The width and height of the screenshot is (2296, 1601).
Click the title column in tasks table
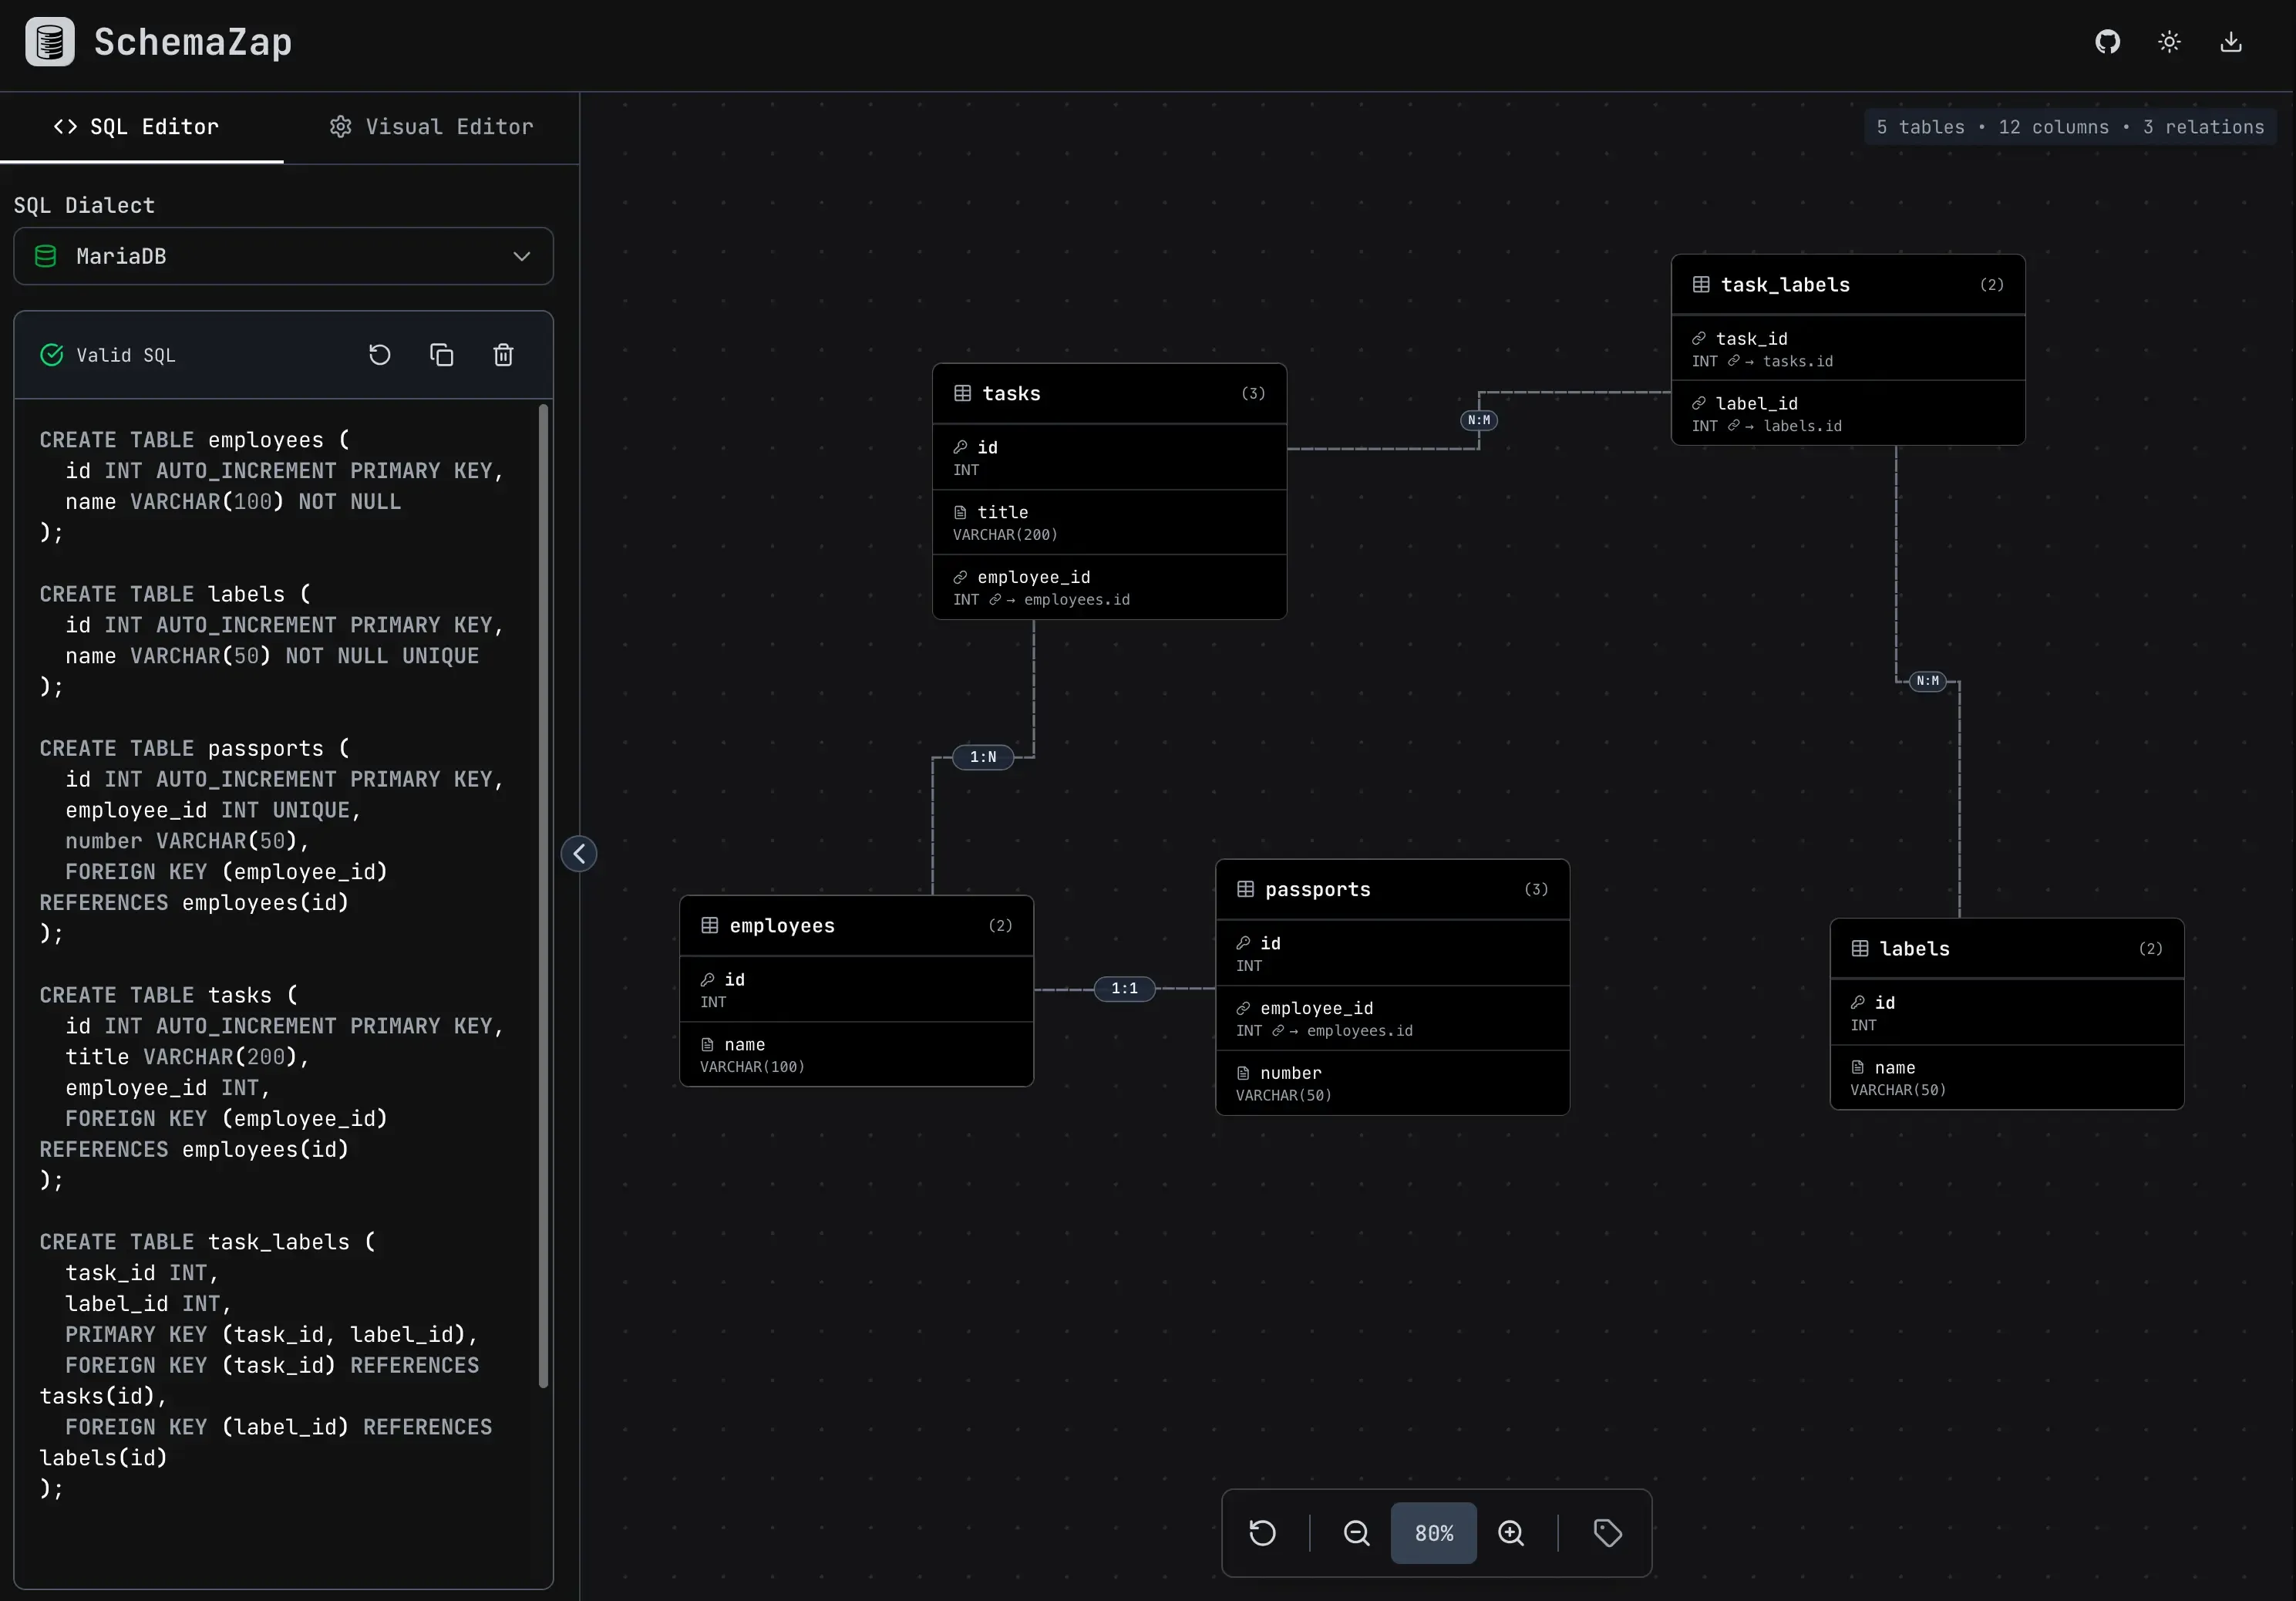[x=1109, y=522]
